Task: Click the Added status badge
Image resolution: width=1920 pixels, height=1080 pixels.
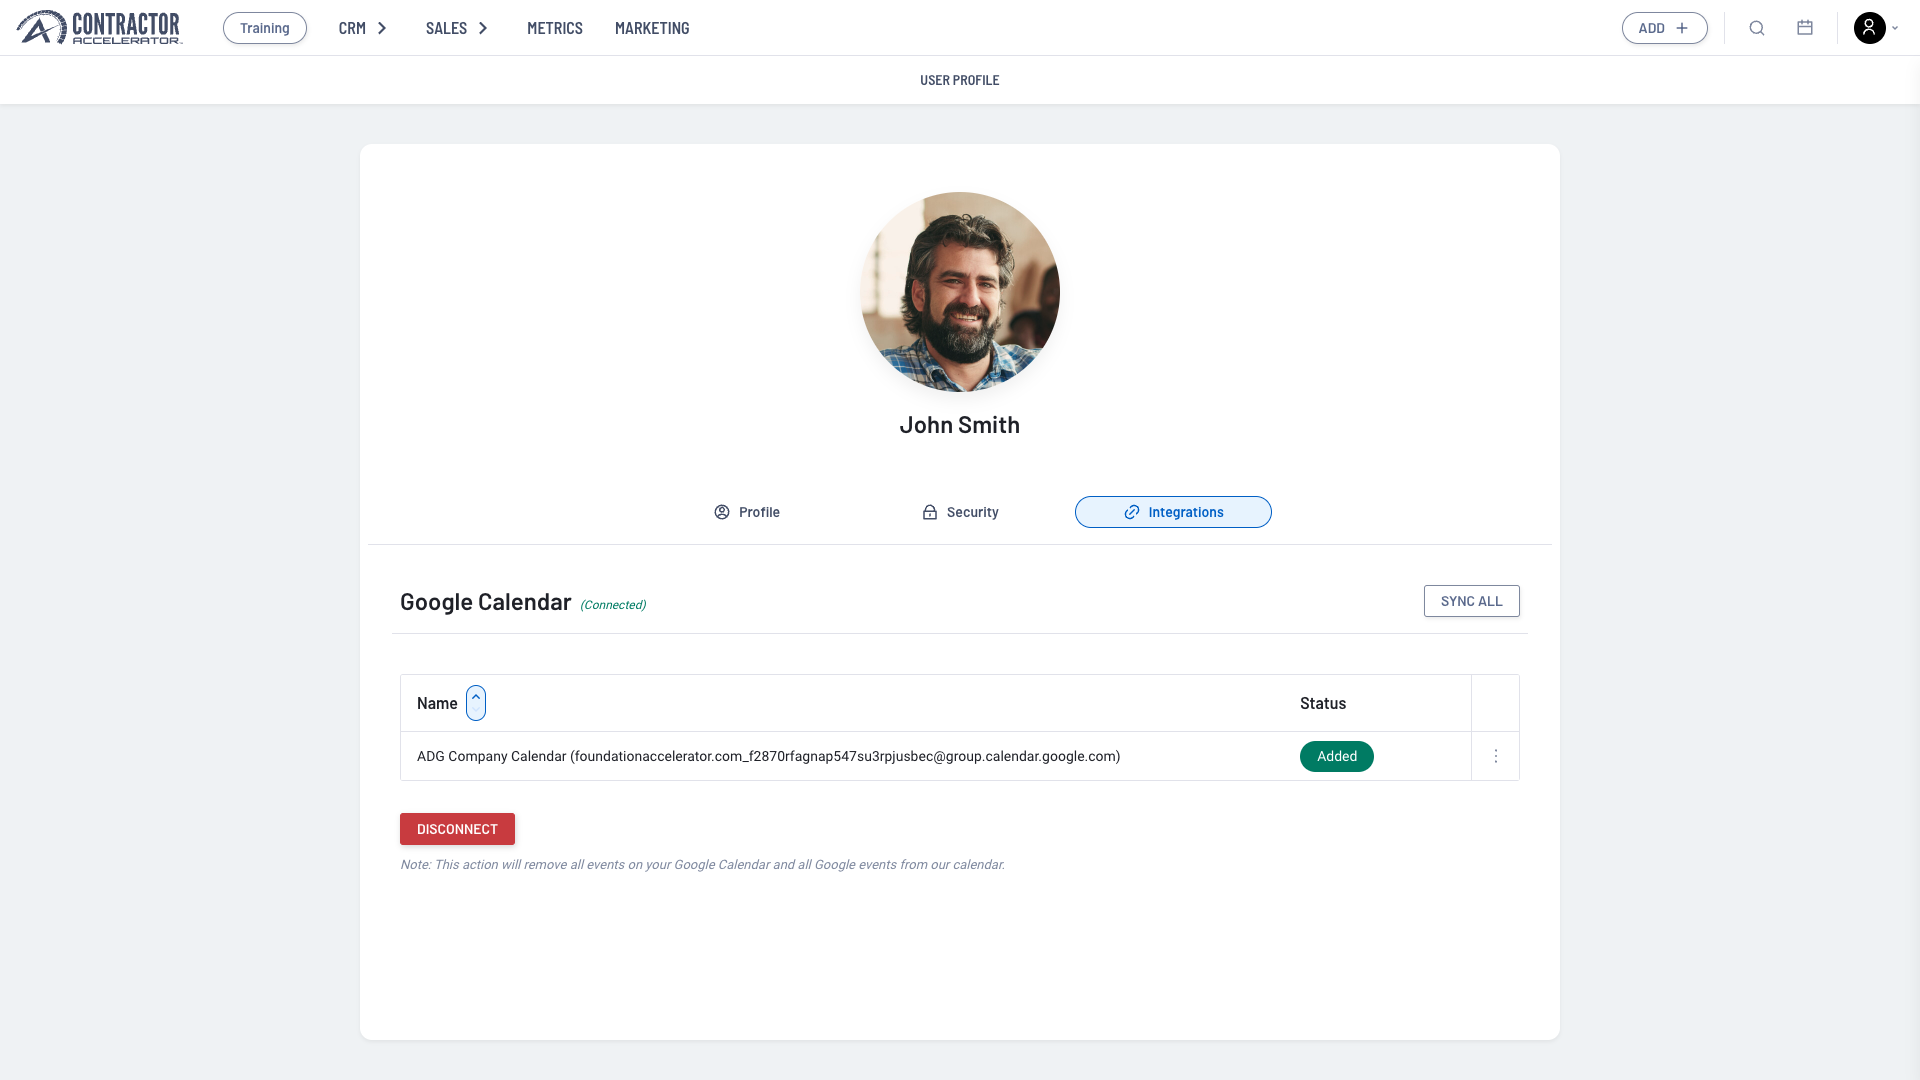Action: 1337,756
